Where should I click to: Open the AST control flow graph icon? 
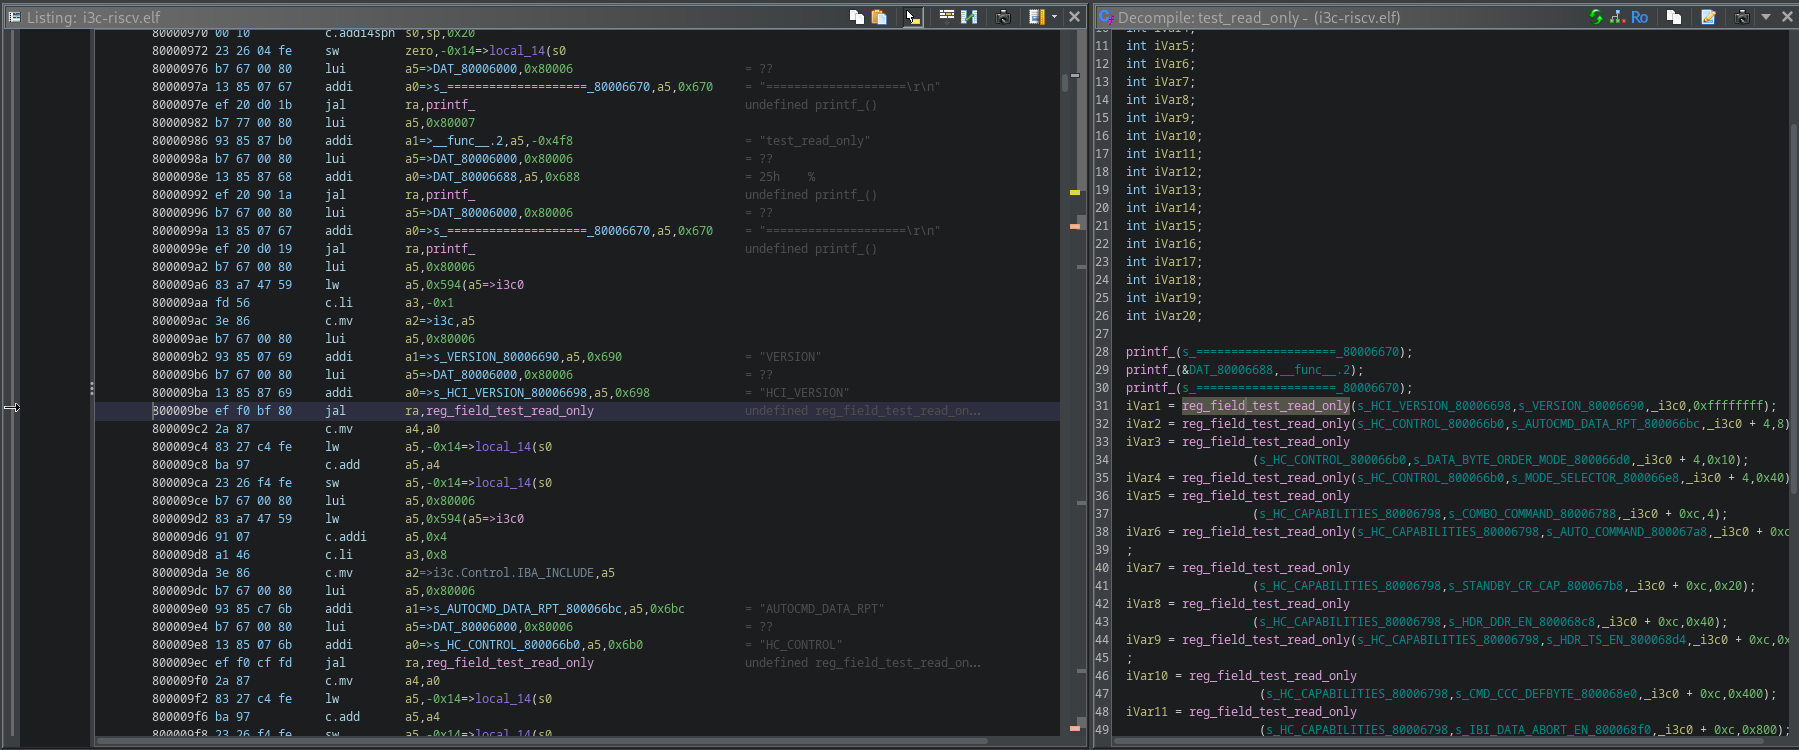tap(1617, 16)
